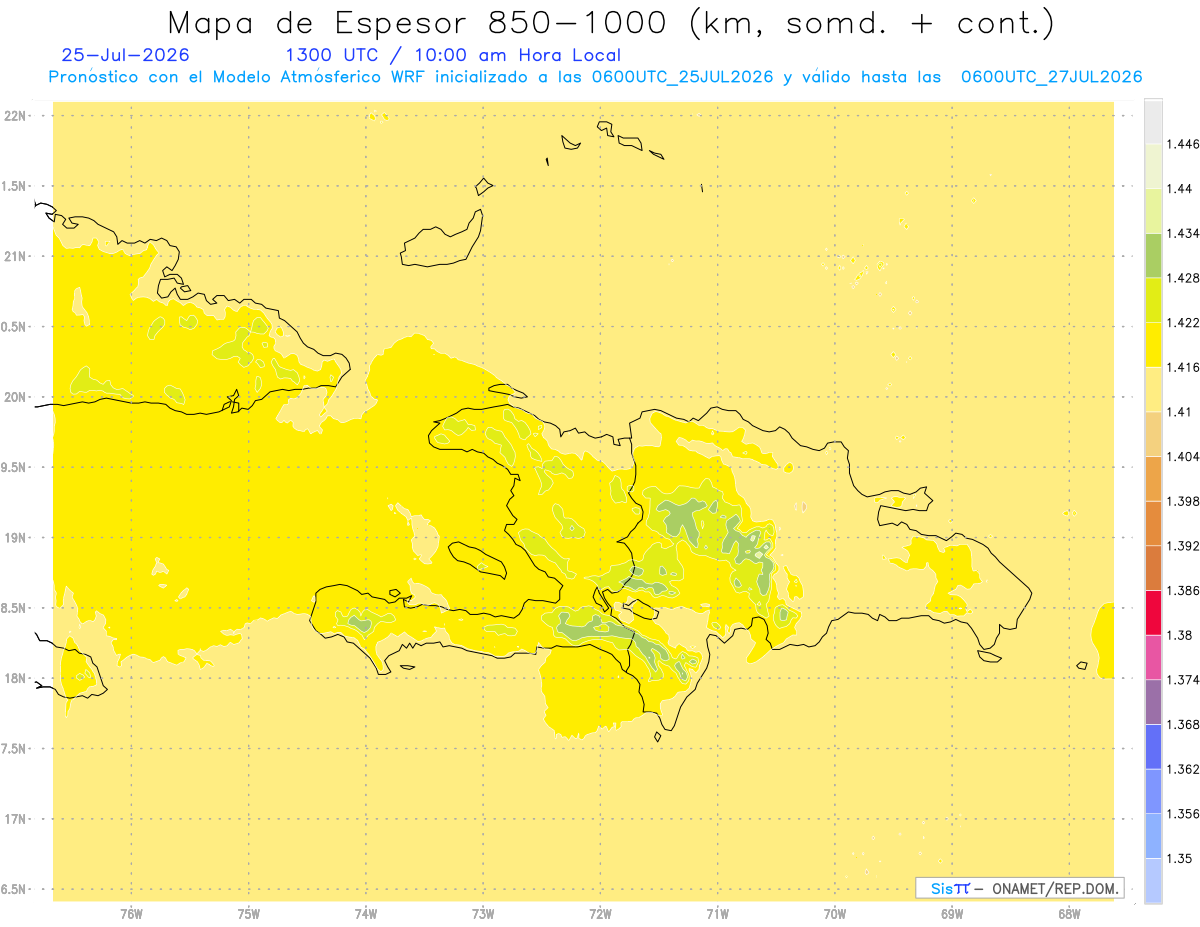Click the legend value '1.392'

[1183, 546]
